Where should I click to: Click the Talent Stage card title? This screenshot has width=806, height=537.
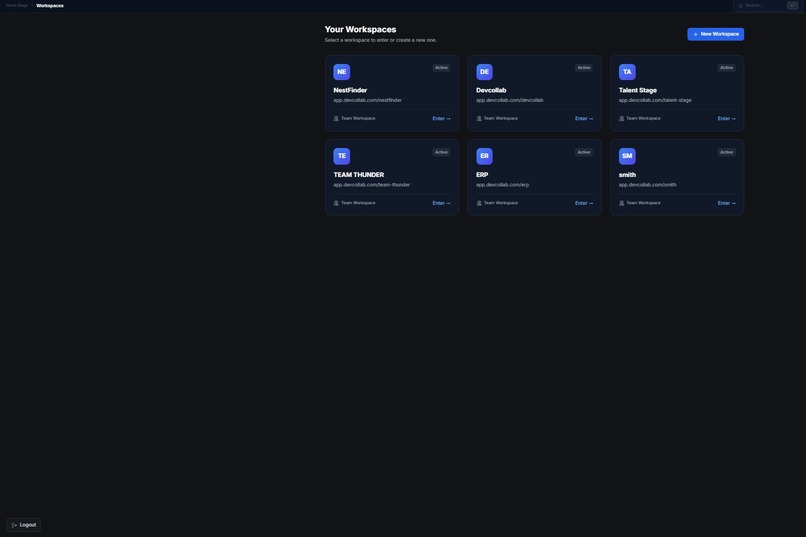click(637, 90)
